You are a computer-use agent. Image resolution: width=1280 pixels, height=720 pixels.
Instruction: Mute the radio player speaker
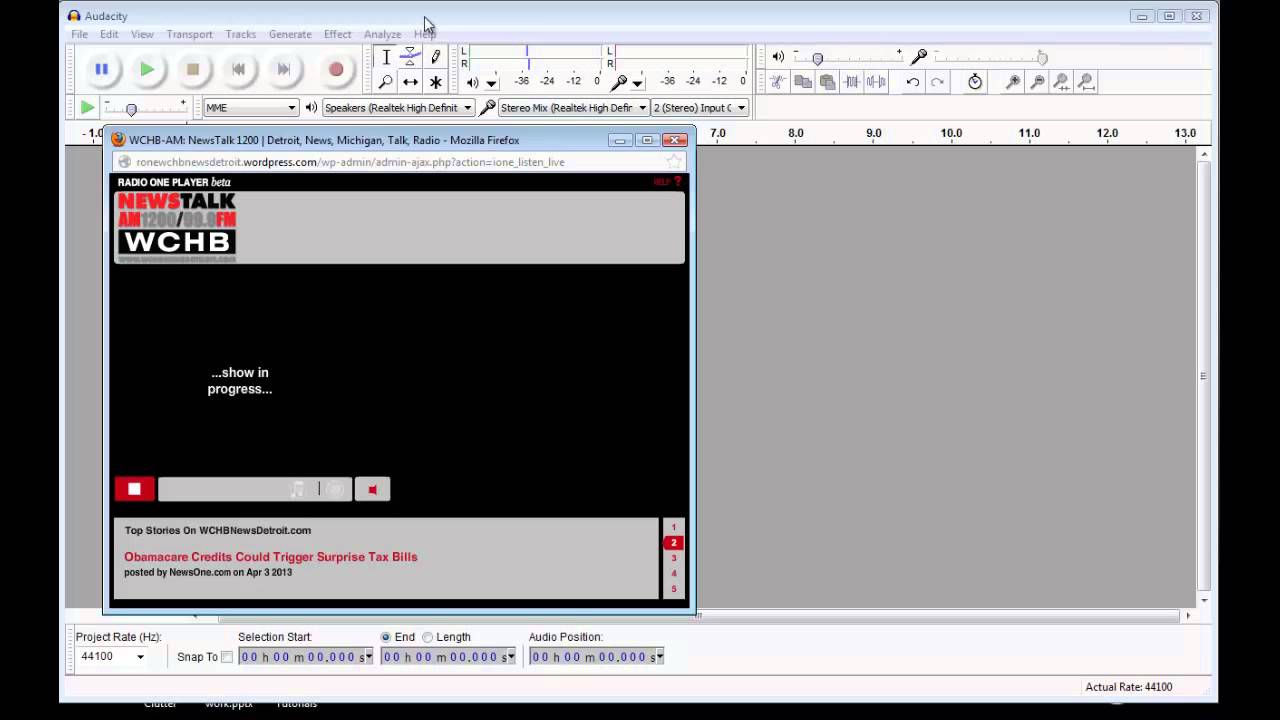tap(372, 489)
